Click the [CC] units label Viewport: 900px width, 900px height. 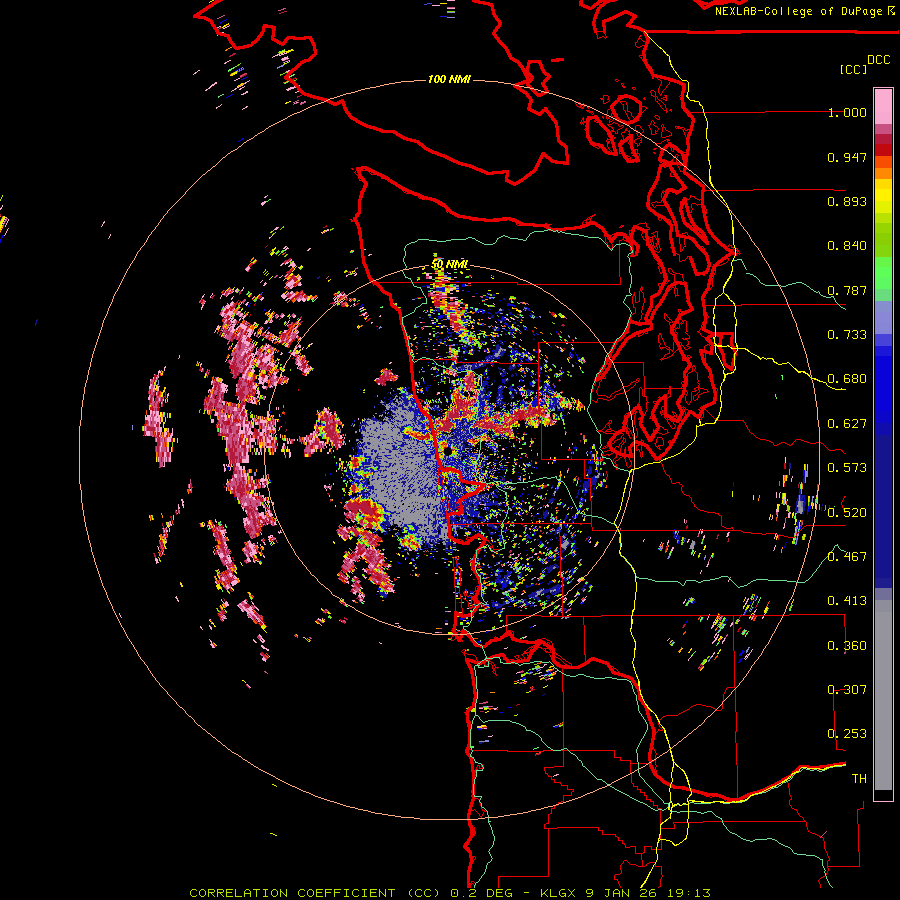[x=853, y=69]
